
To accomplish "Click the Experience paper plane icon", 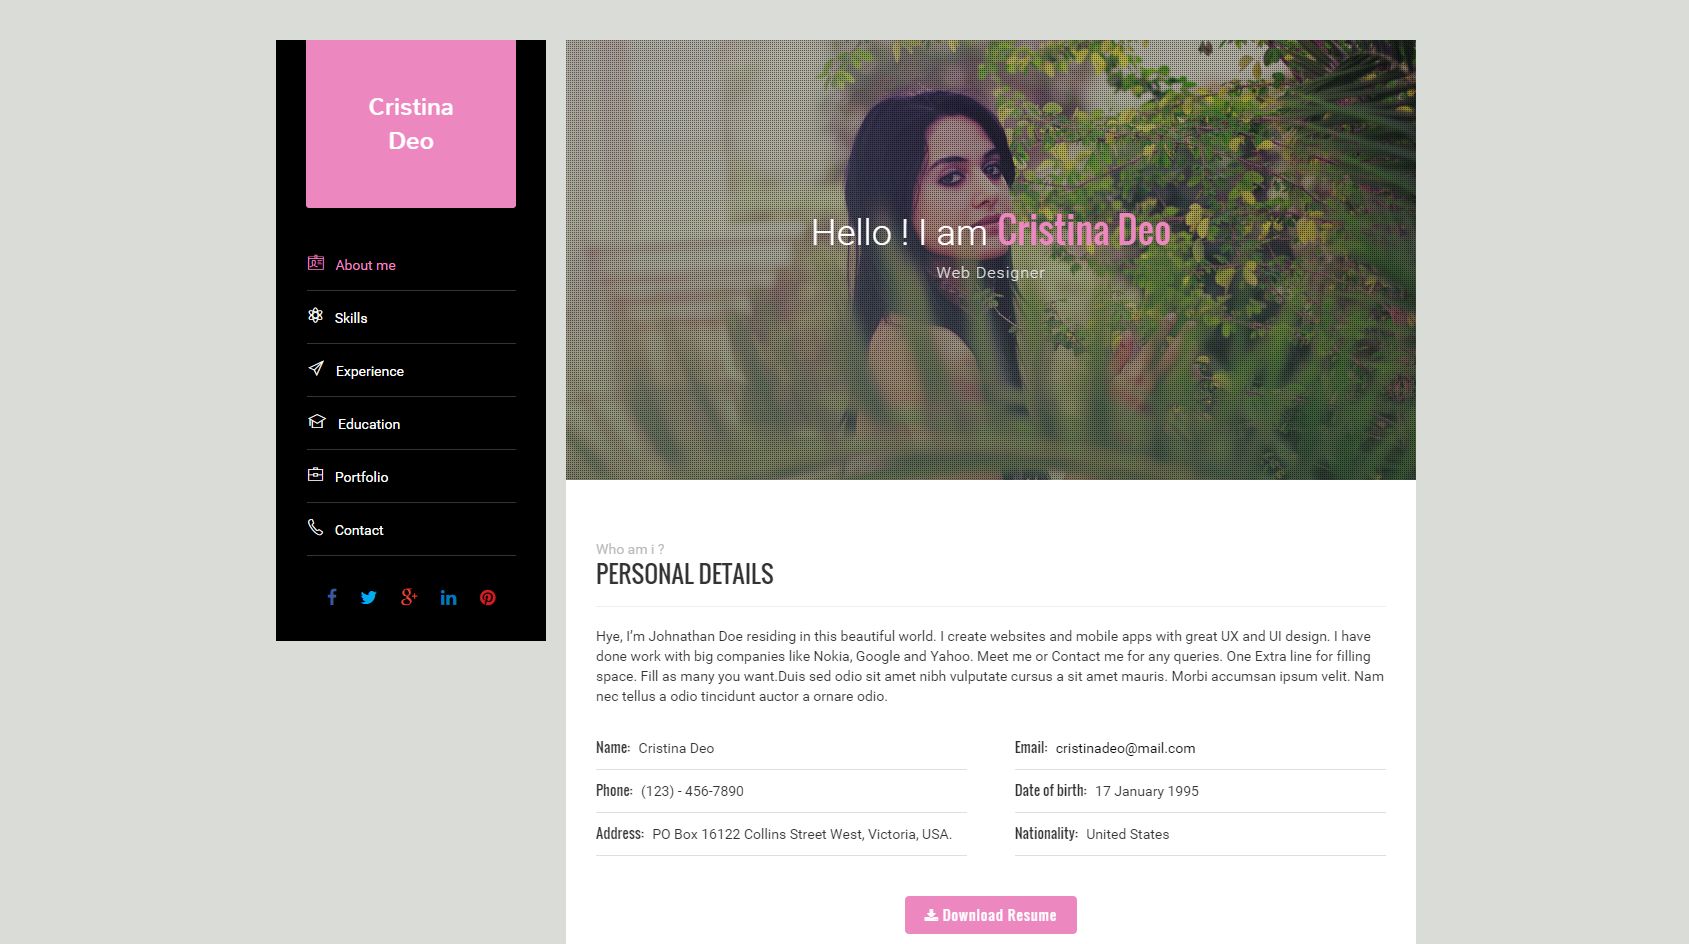I will tap(316, 368).
